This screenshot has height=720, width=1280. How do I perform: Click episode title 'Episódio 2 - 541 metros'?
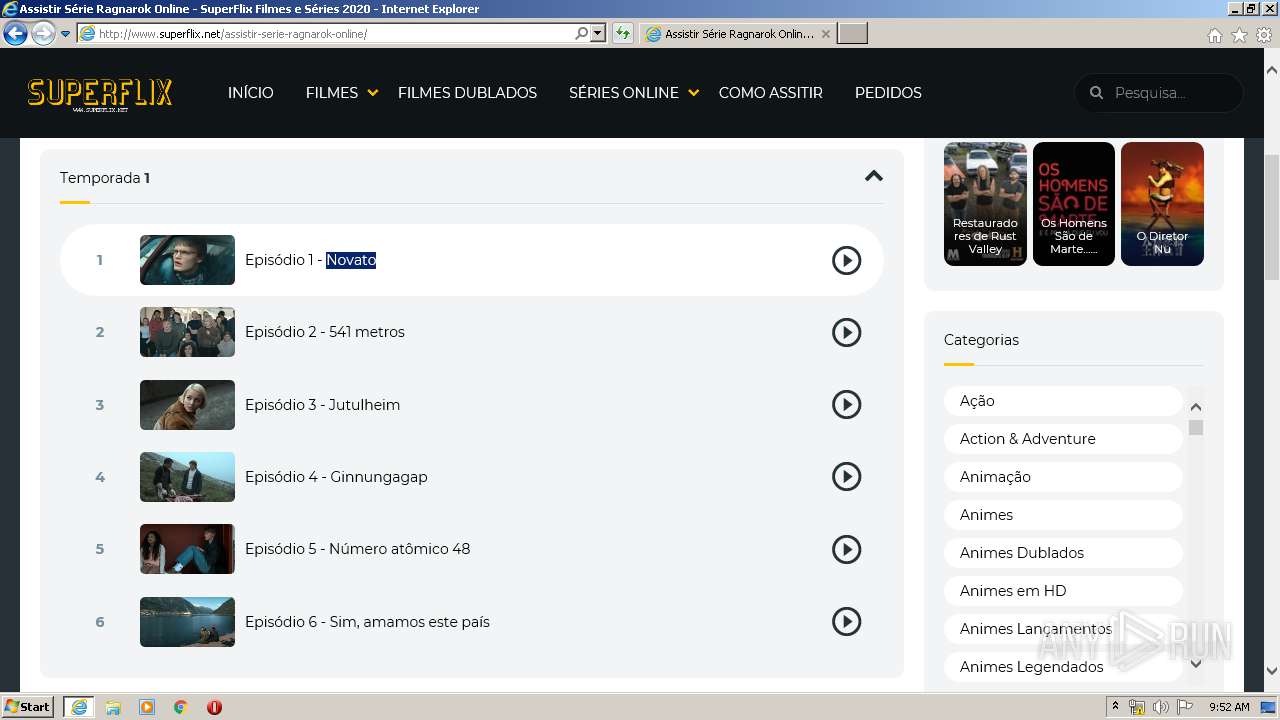click(325, 332)
